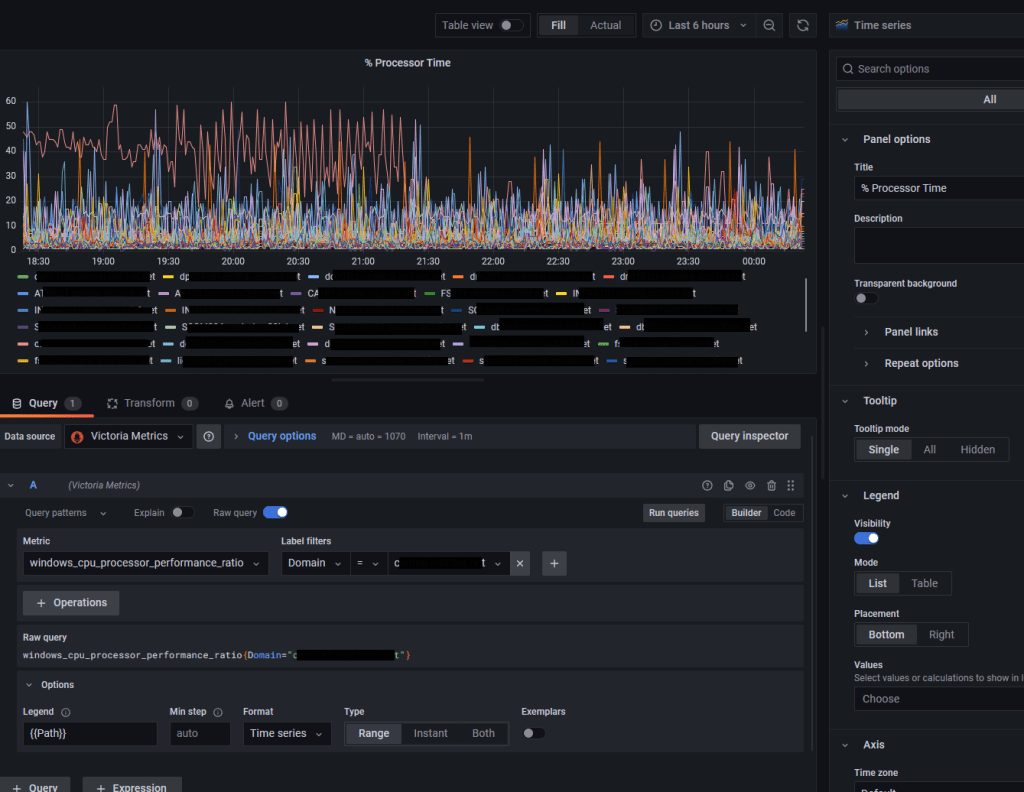Screen dimensions: 1024x792
Task: Refresh the dashboard with the refresh icon
Action: click(801, 26)
